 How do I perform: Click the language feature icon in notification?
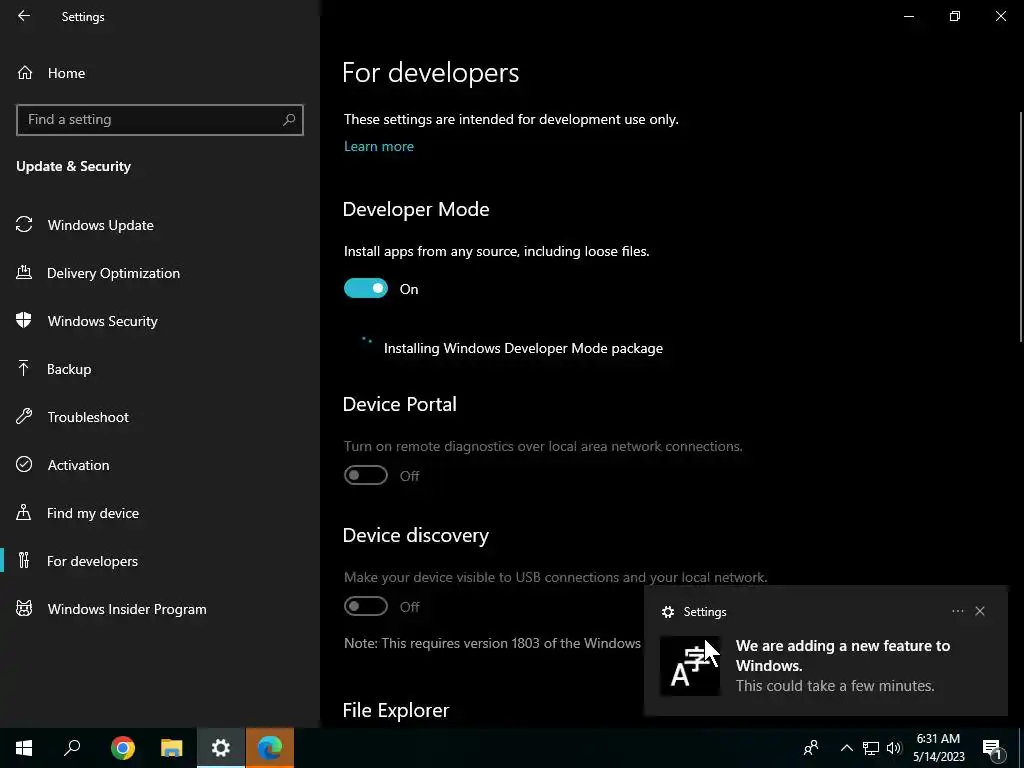coord(690,665)
